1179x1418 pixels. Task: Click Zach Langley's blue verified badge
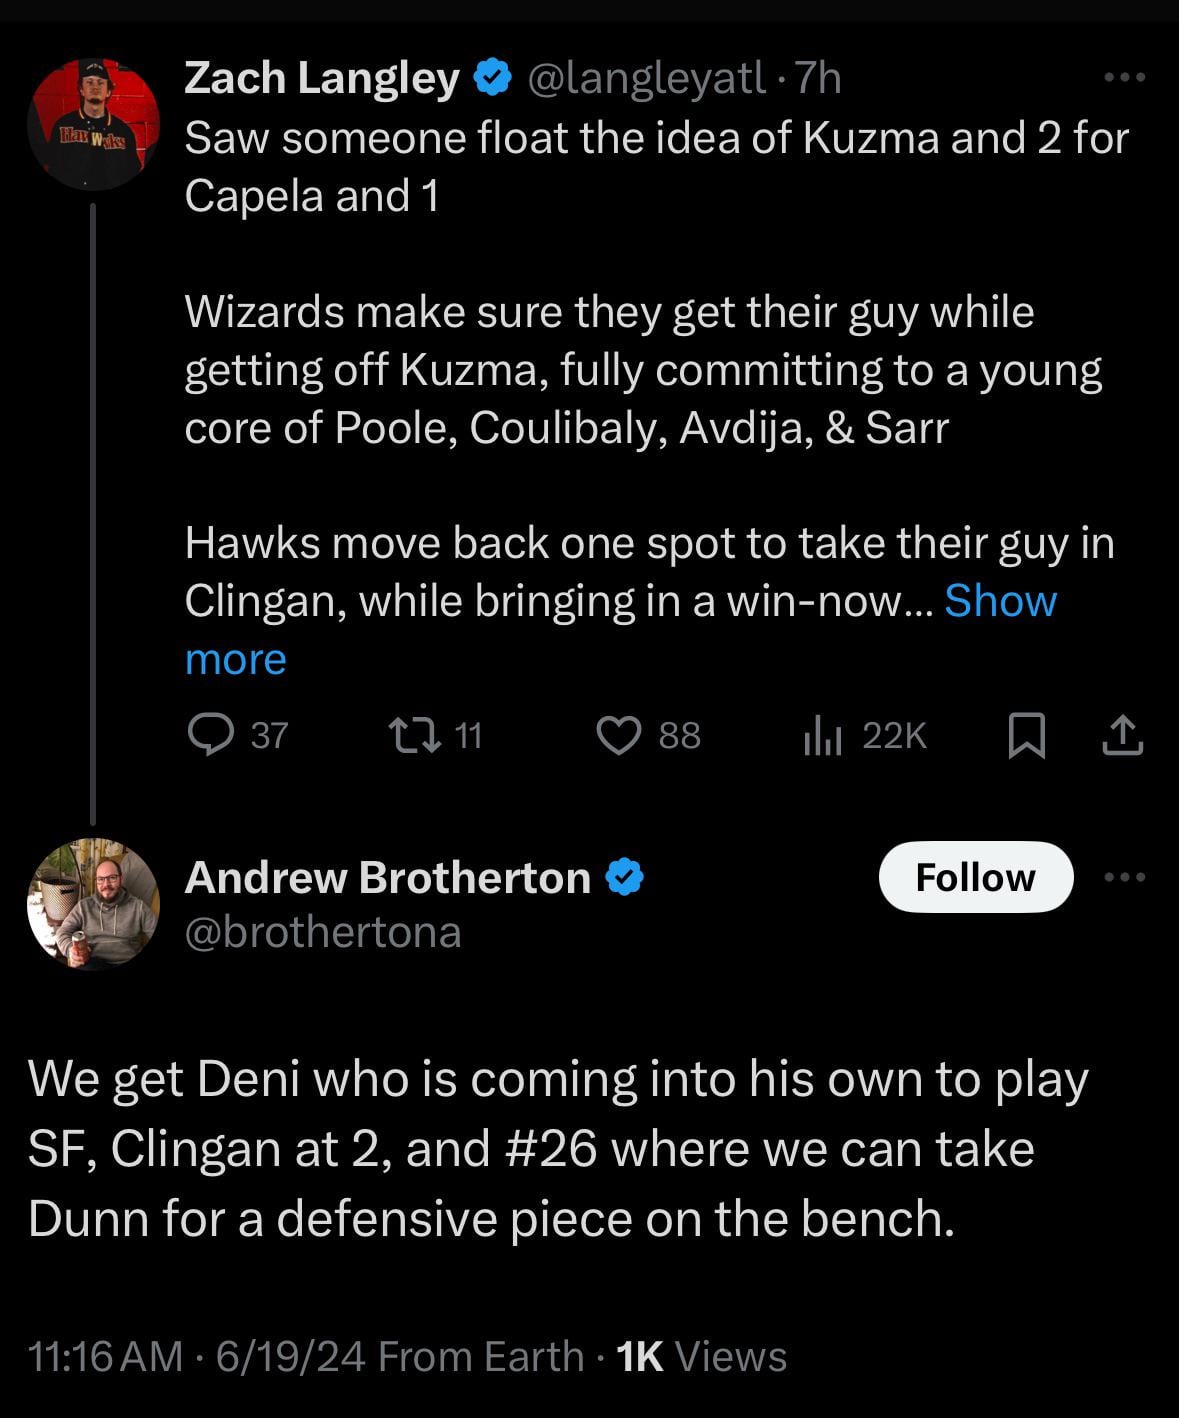point(492,78)
